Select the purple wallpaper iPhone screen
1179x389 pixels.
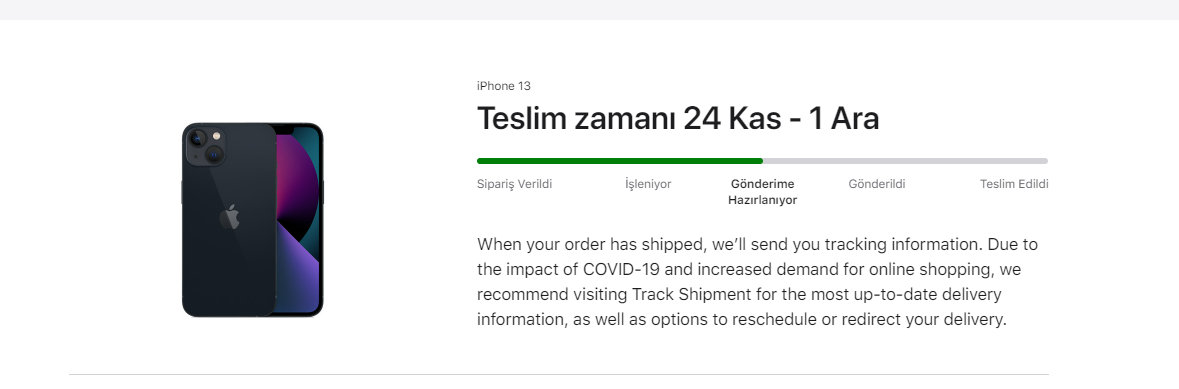click(299, 220)
